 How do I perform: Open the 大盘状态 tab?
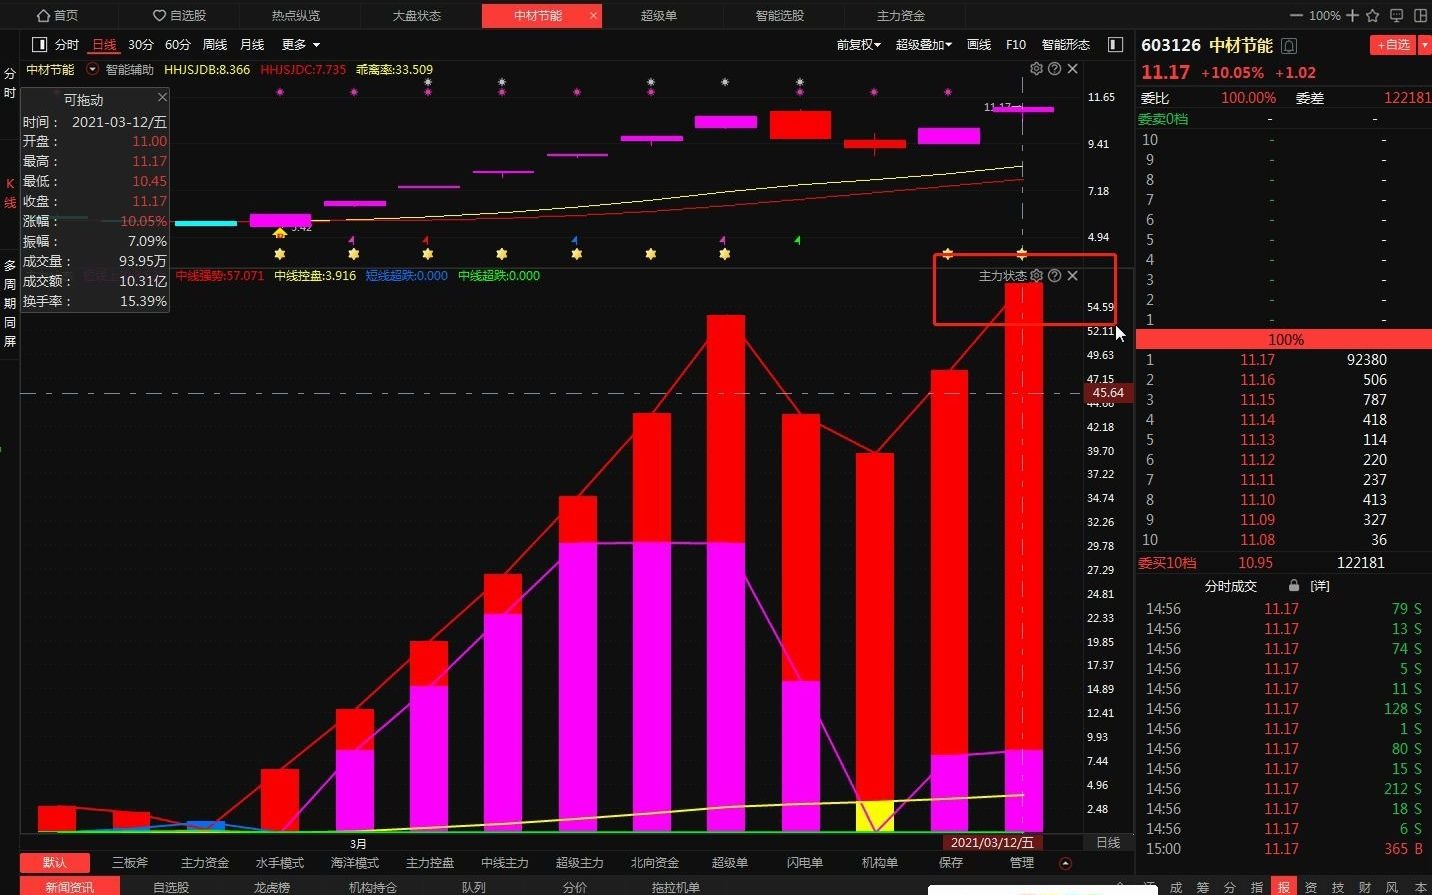tap(417, 16)
